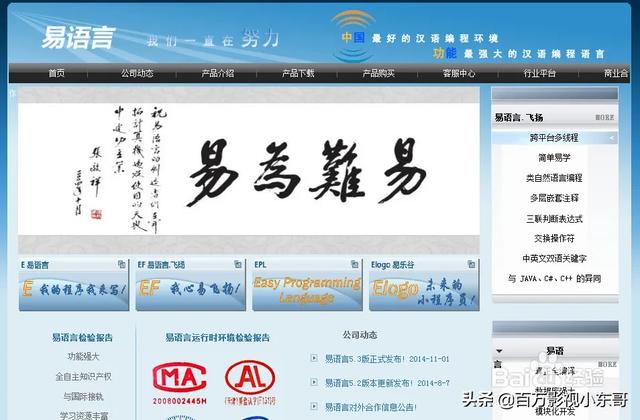Click the small icon beside E 易语言 header
This screenshot has width=640, height=420.
[x=122, y=265]
